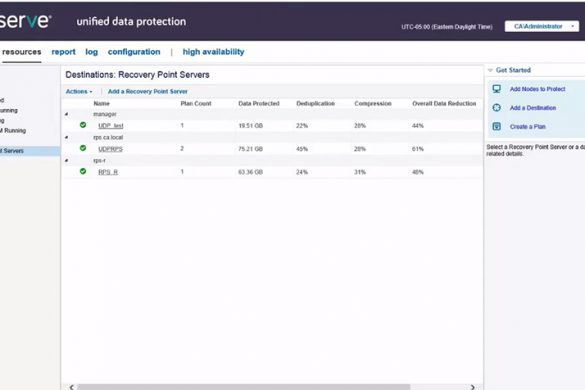Click green status icon beside RPS_R
This screenshot has width=585, height=390.
point(83,171)
